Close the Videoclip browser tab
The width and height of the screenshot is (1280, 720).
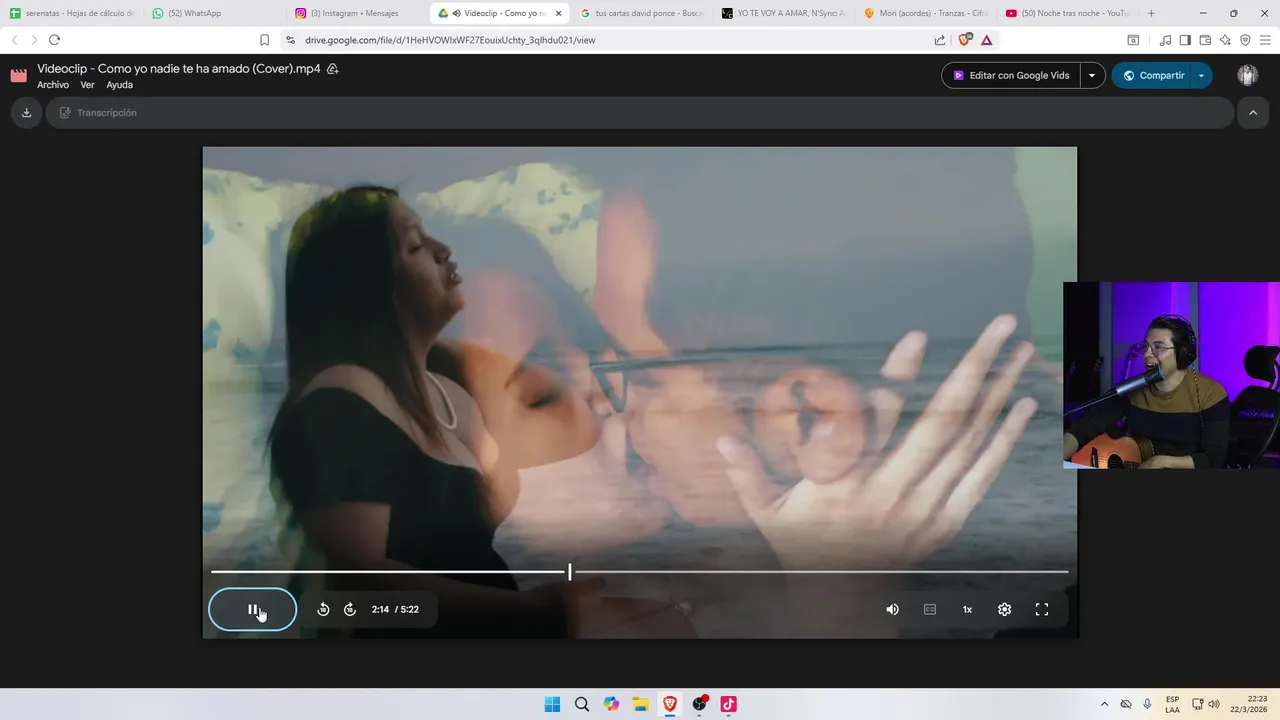[558, 13]
